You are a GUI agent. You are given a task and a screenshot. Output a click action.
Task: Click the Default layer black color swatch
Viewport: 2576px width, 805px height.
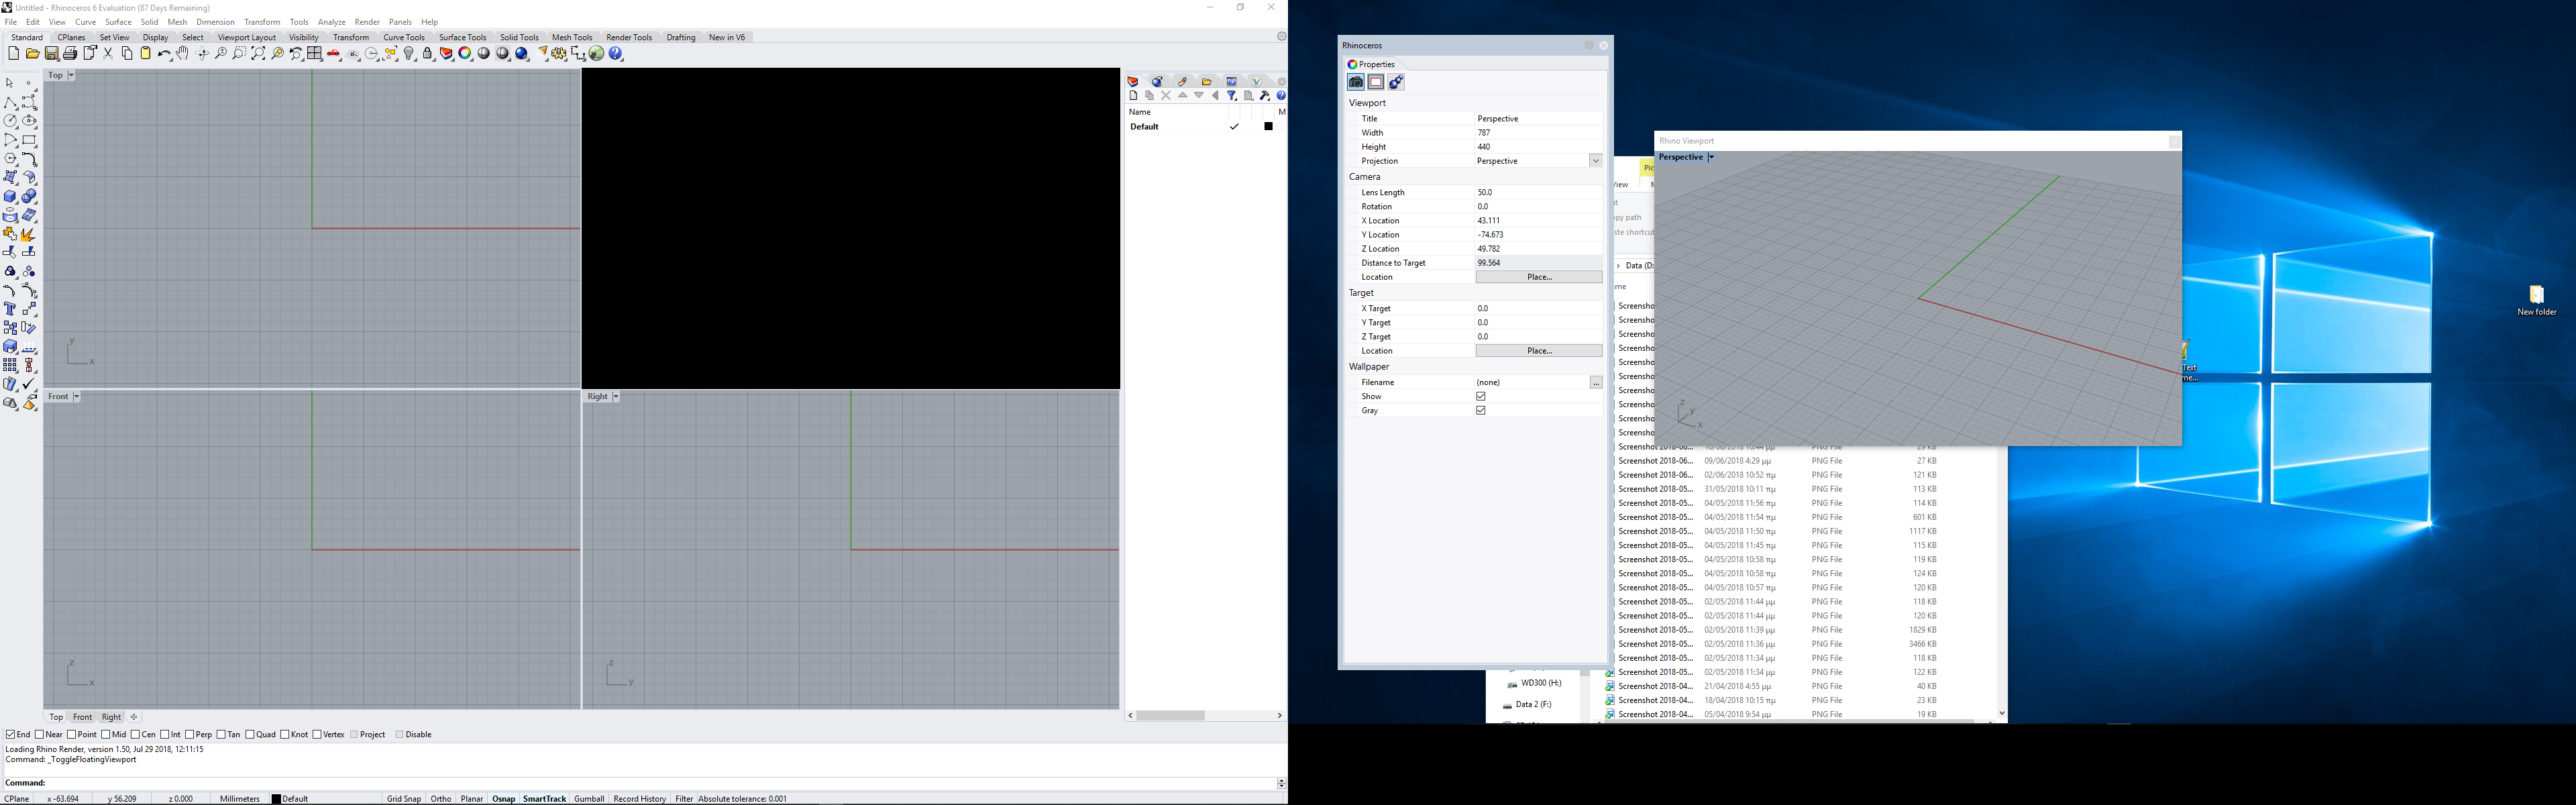[1269, 127]
